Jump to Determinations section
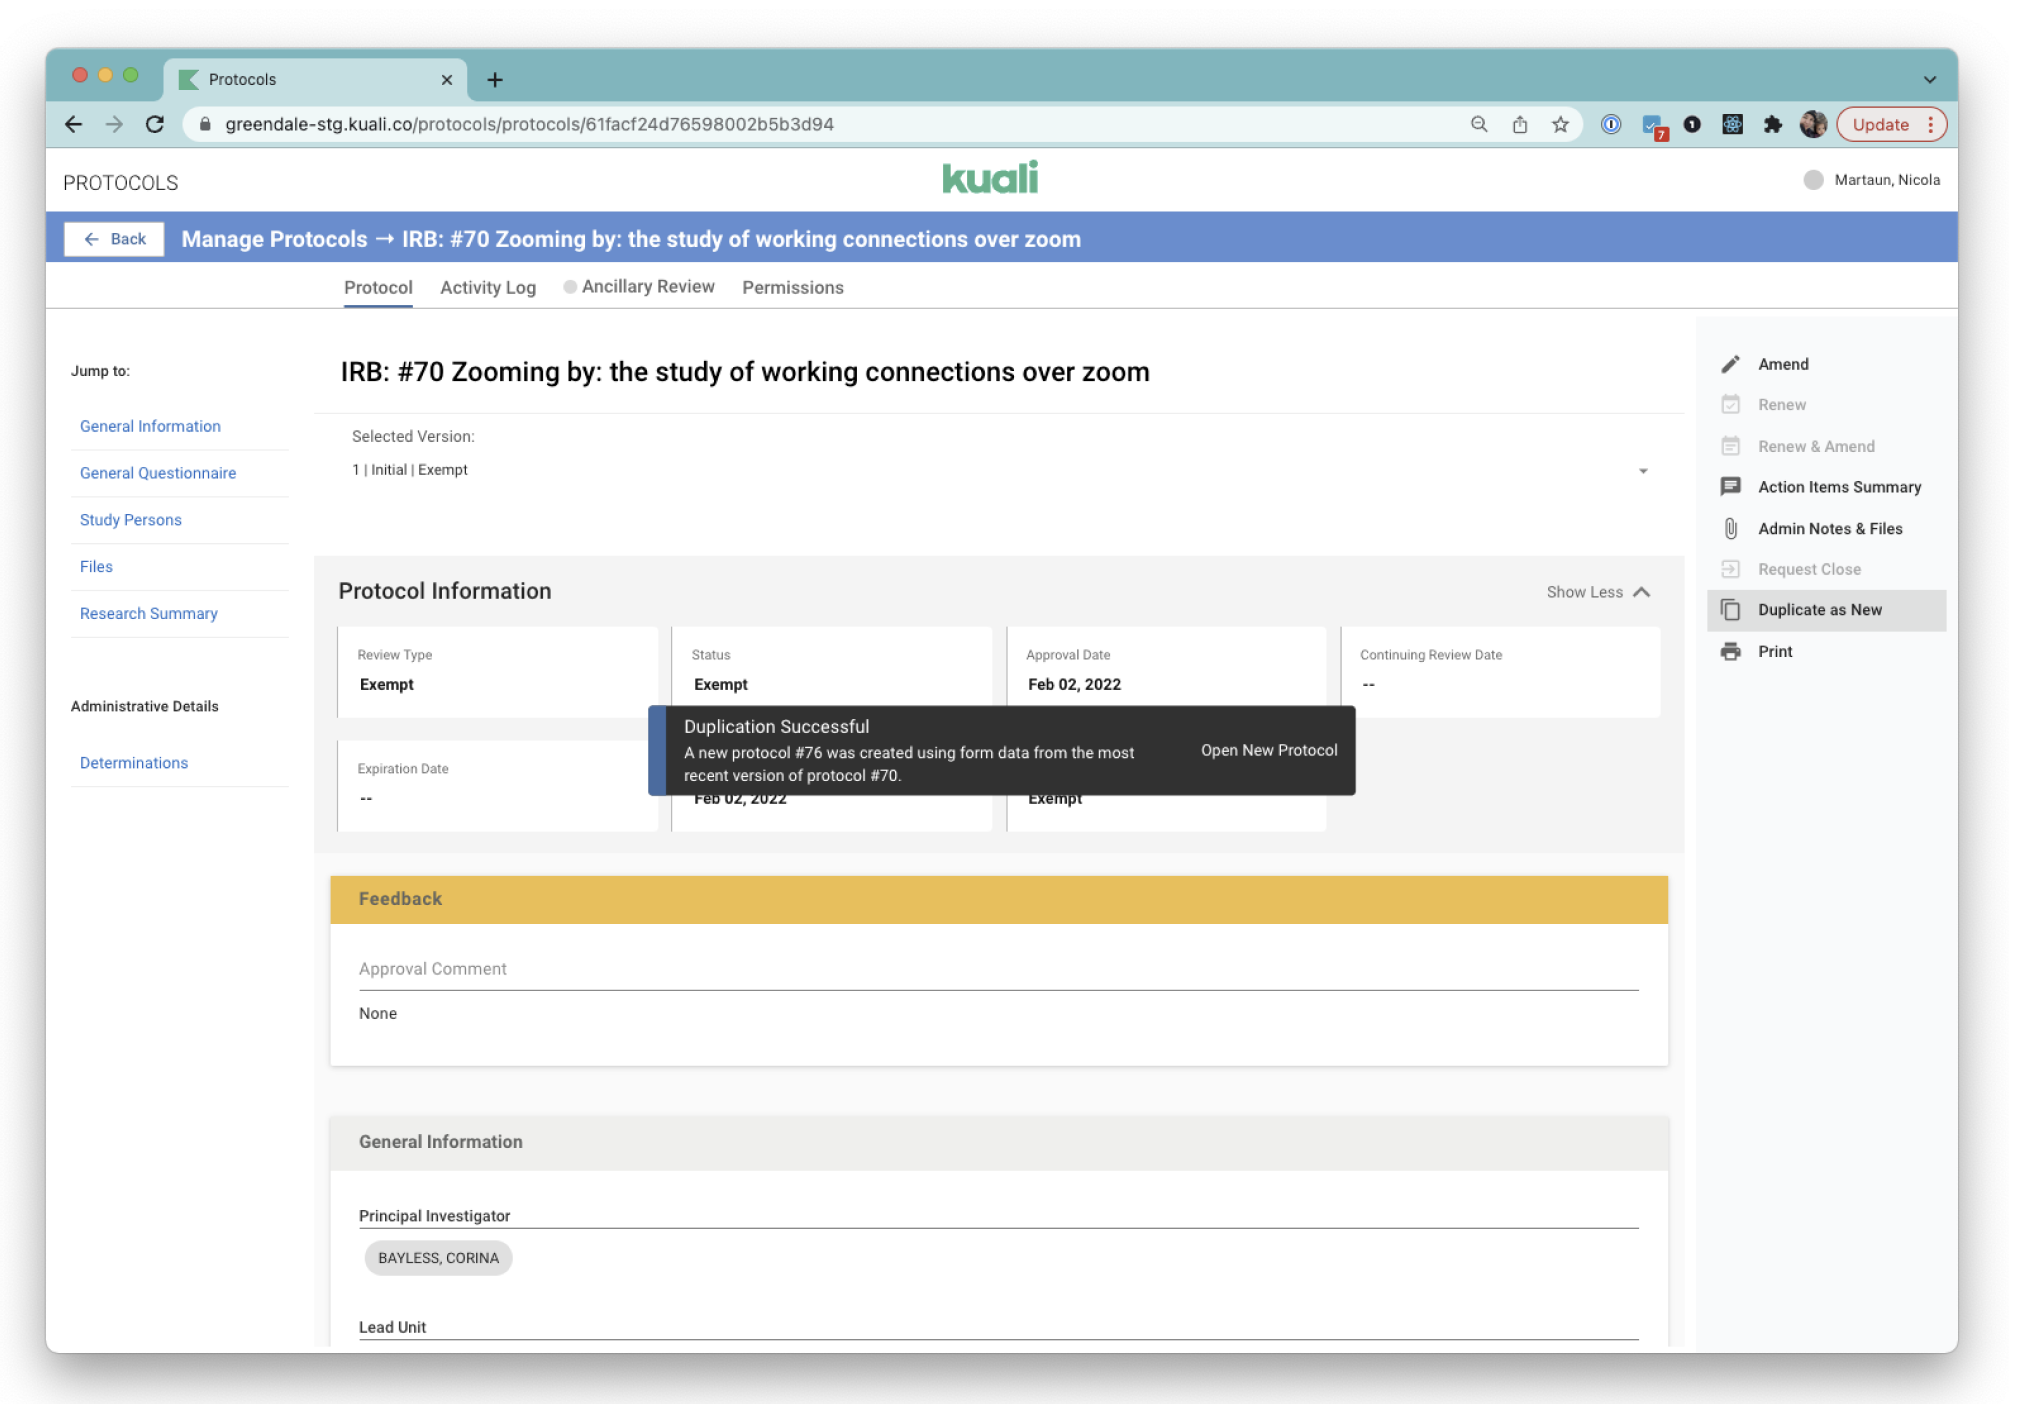Viewport: 2022px width, 1404px height. pyautogui.click(x=134, y=763)
